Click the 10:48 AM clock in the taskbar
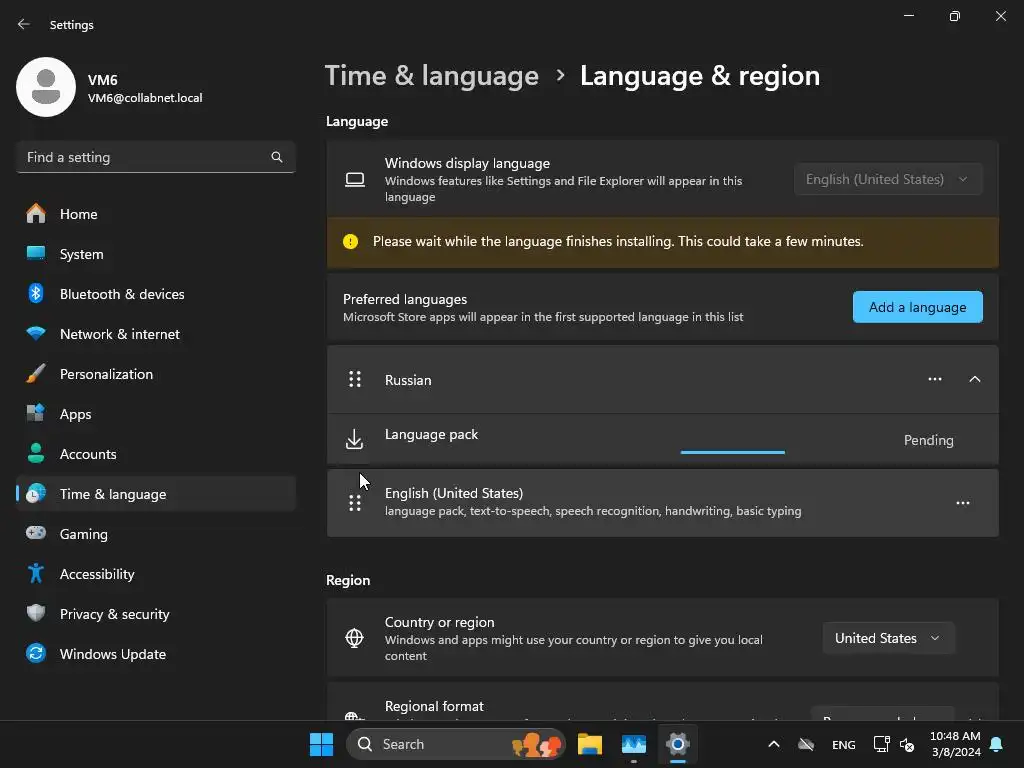Viewport: 1024px width, 768px height. coord(955,737)
